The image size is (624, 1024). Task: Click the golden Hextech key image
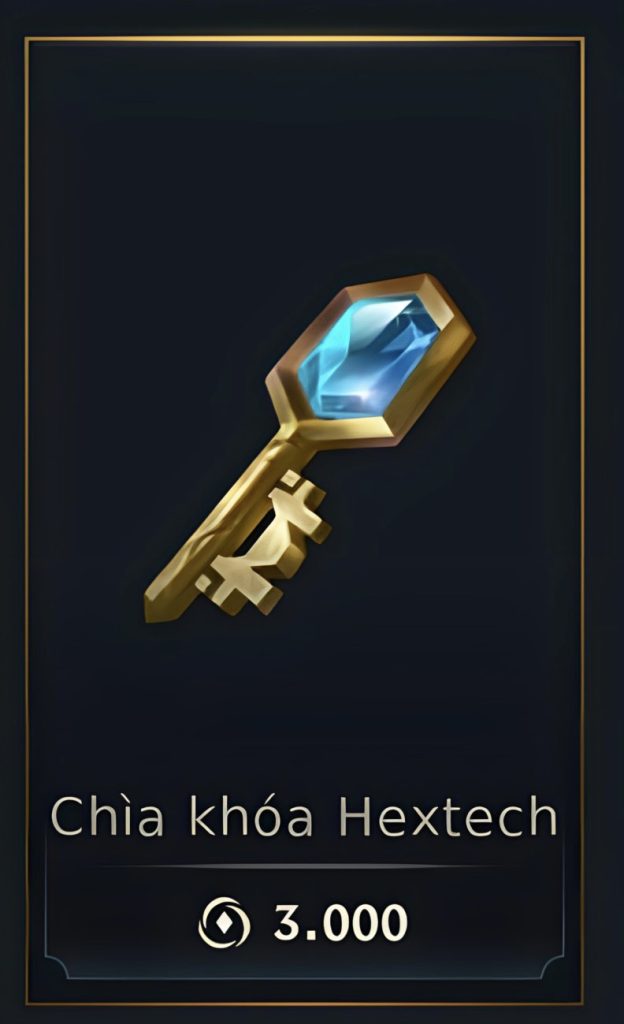point(309,448)
